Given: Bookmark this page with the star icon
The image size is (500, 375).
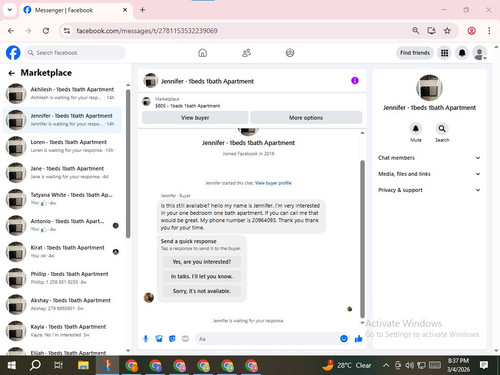Looking at the screenshot, I should [x=447, y=31].
